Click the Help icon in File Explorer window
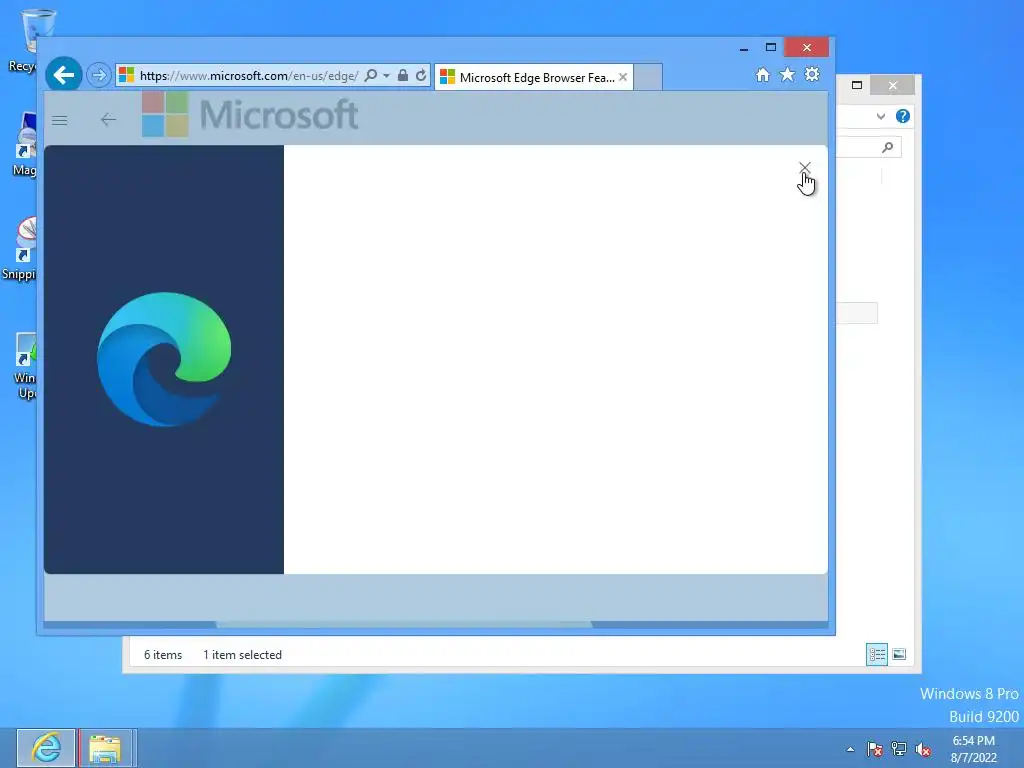The image size is (1024, 768). coord(903,116)
